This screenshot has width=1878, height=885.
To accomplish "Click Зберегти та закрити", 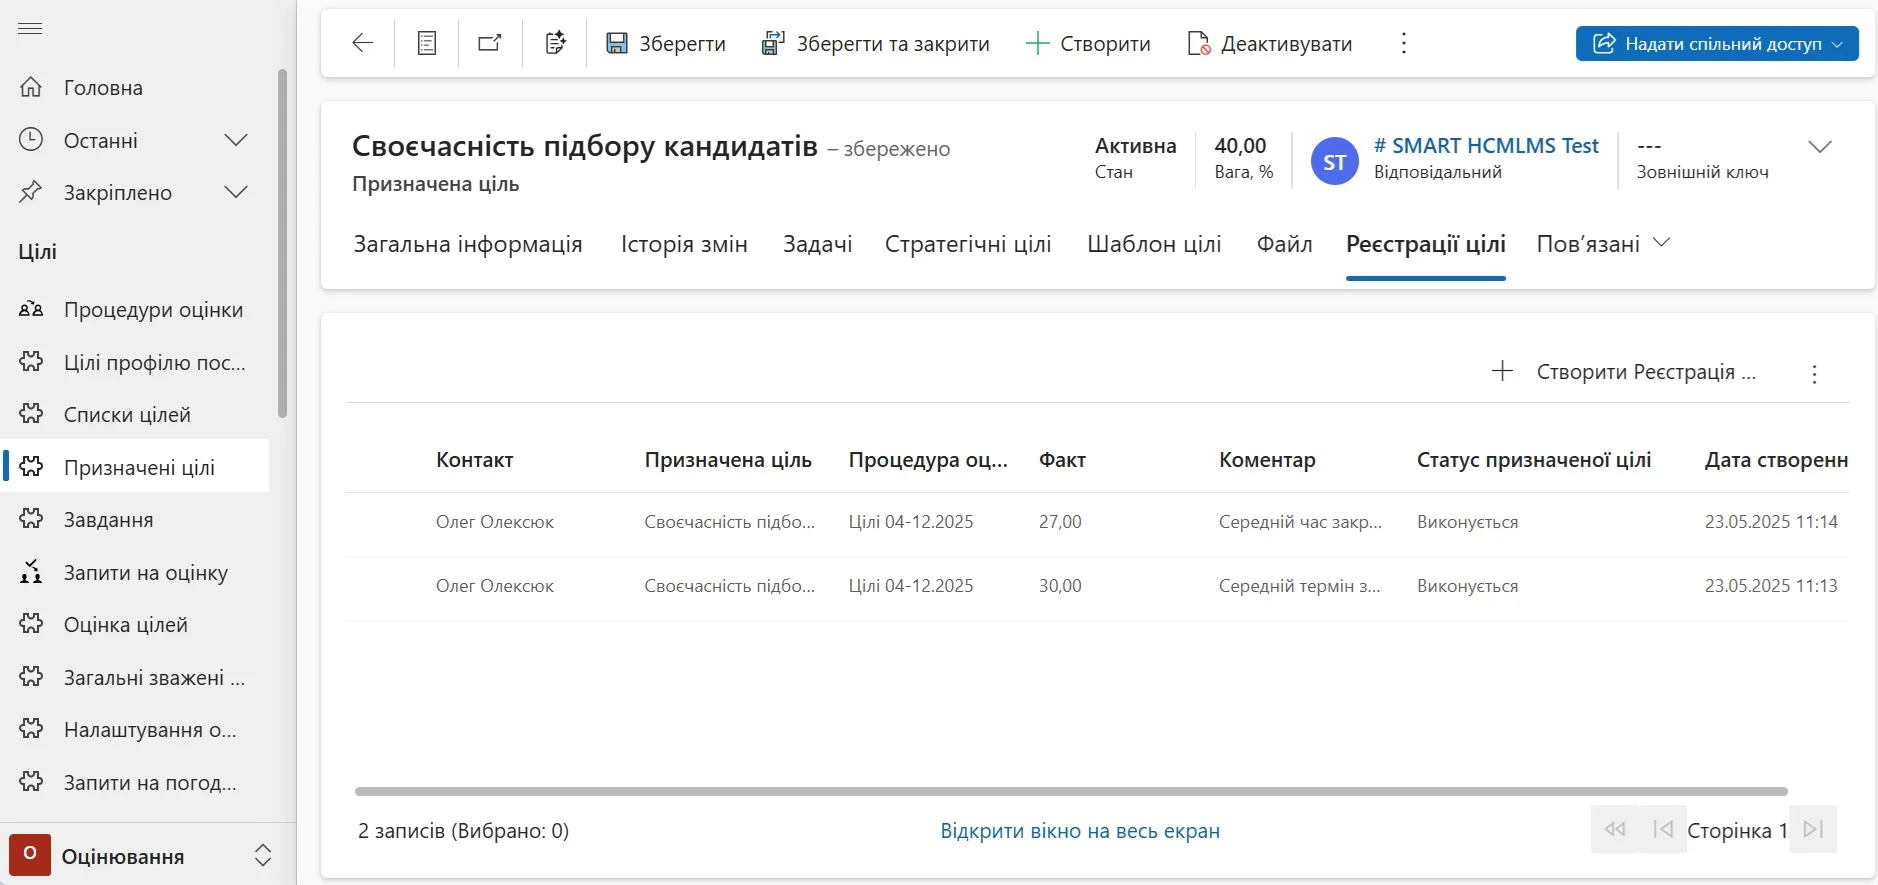I will point(875,43).
